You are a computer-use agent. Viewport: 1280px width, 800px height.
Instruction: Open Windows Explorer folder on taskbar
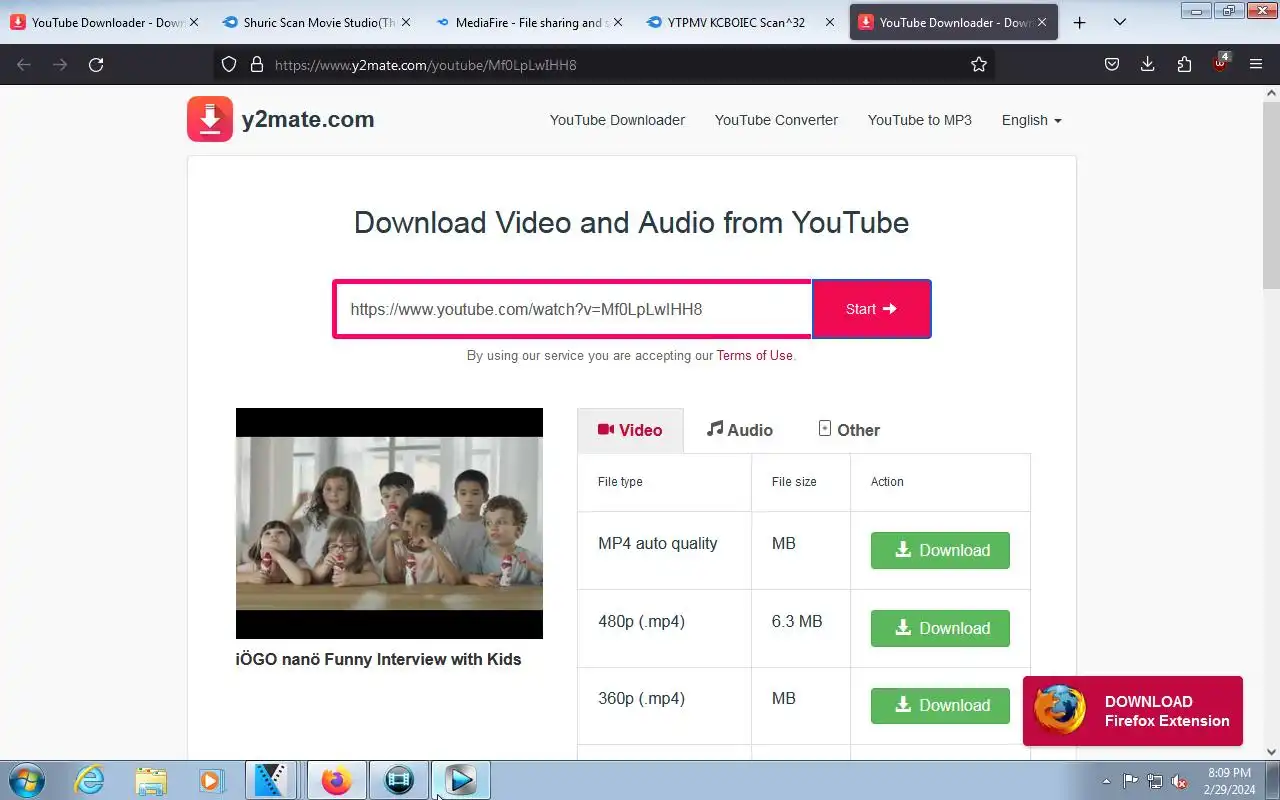pos(150,780)
